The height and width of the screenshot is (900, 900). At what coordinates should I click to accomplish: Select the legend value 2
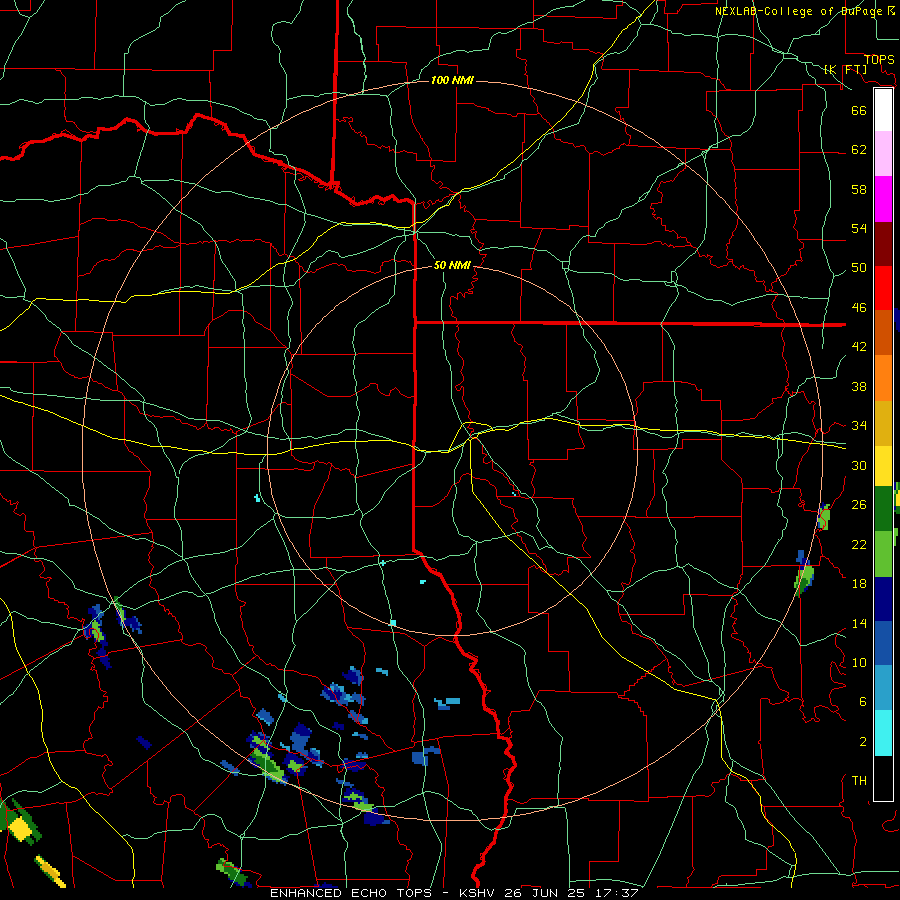tap(862, 742)
